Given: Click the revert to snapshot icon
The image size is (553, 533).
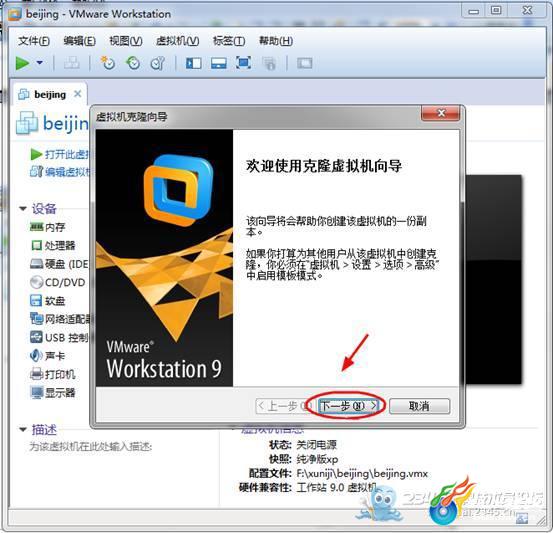Looking at the screenshot, I should click(133, 63).
